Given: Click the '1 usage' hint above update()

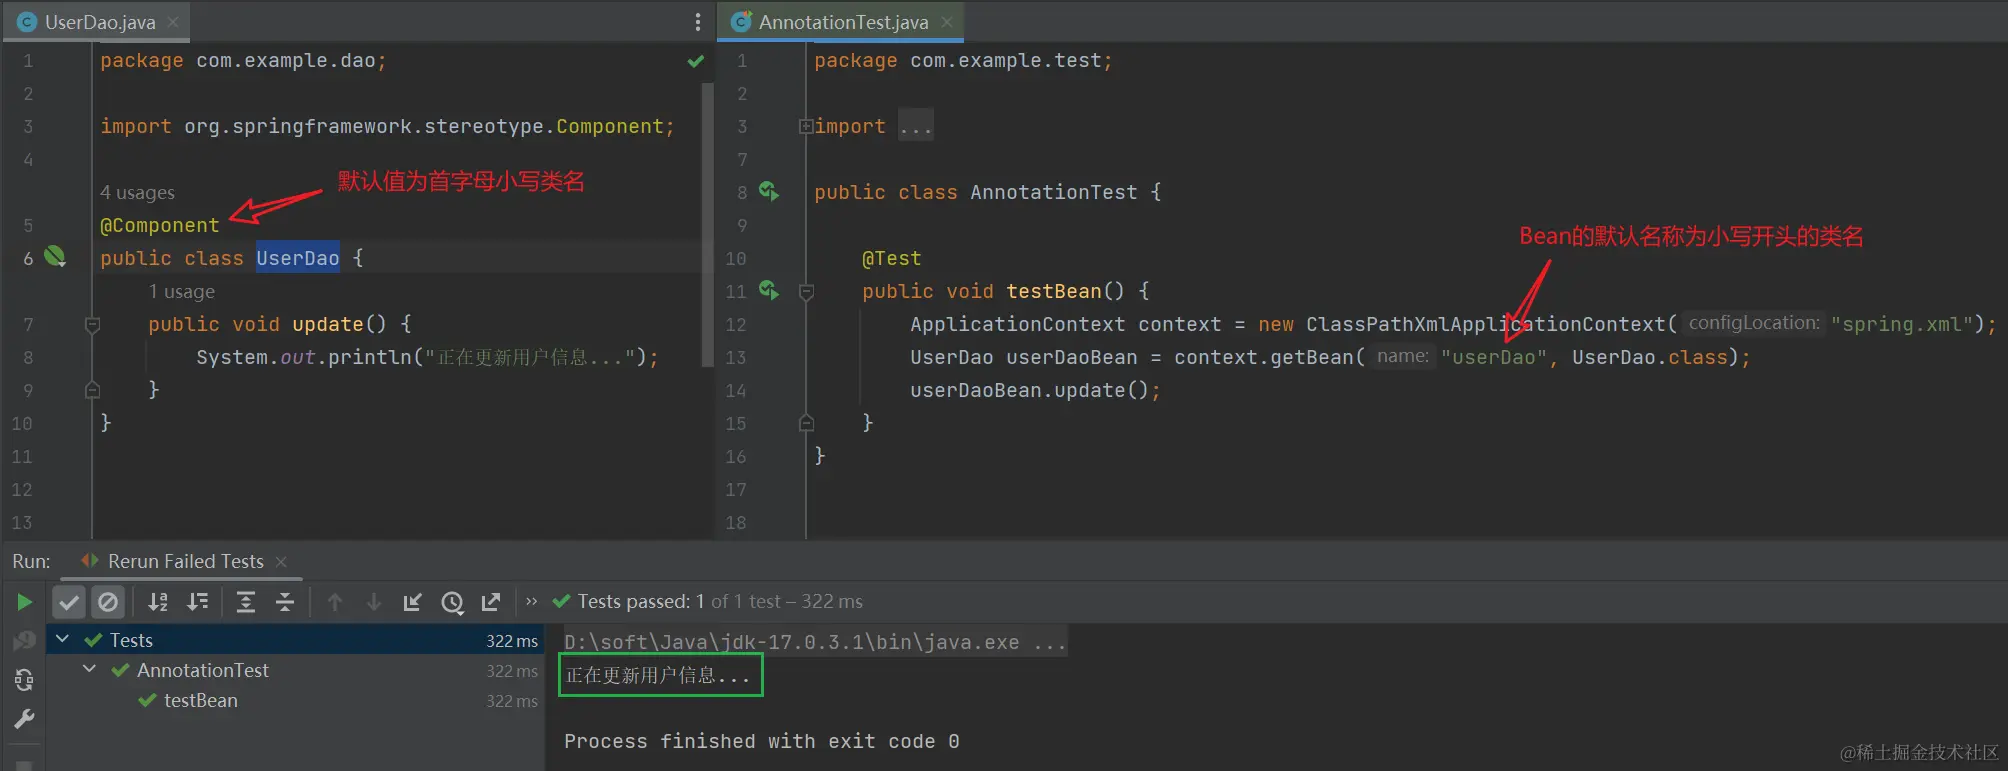Looking at the screenshot, I should click(181, 292).
